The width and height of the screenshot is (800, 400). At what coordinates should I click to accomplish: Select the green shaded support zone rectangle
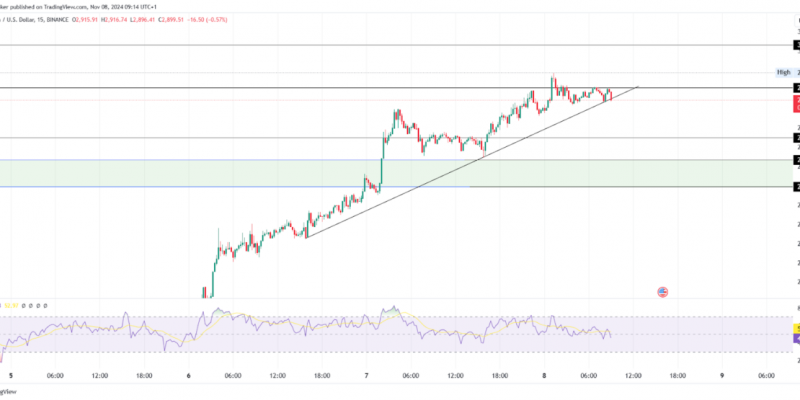[396, 173]
